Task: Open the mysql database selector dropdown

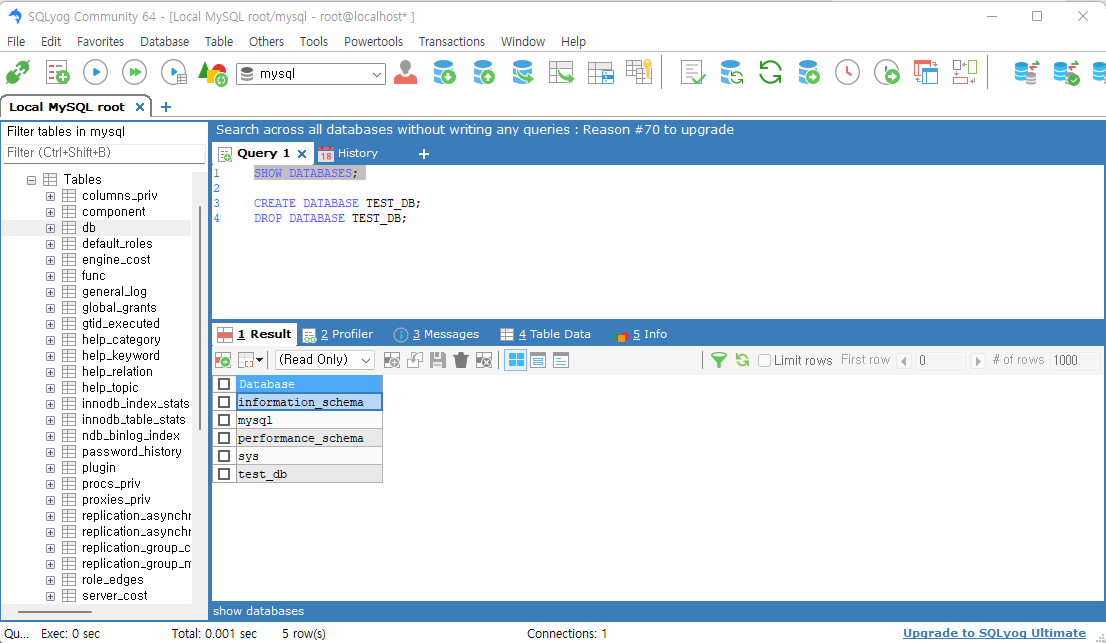Action: tap(310, 73)
